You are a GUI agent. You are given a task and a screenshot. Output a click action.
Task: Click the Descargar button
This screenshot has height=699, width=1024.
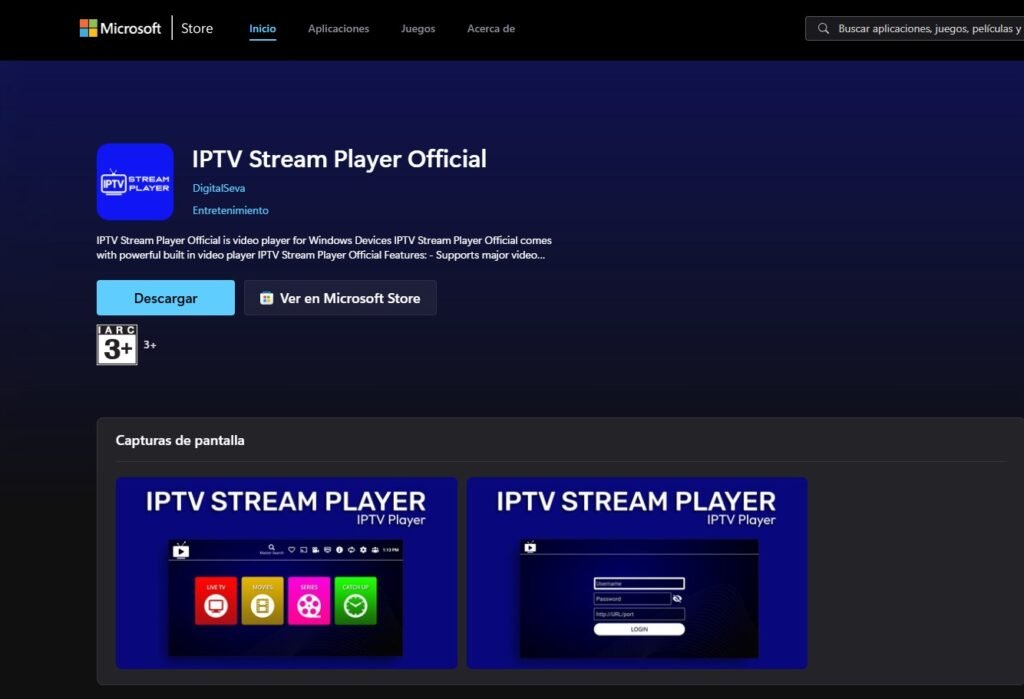[165, 298]
